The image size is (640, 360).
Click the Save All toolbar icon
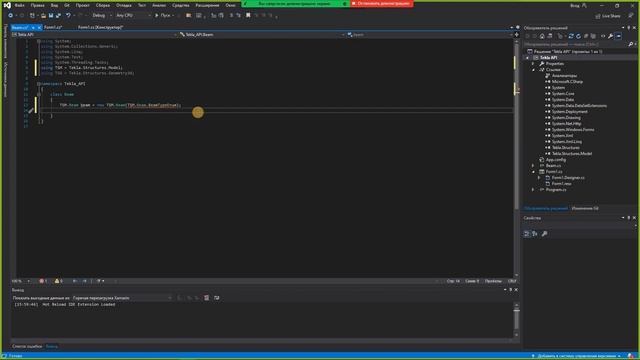58,16
